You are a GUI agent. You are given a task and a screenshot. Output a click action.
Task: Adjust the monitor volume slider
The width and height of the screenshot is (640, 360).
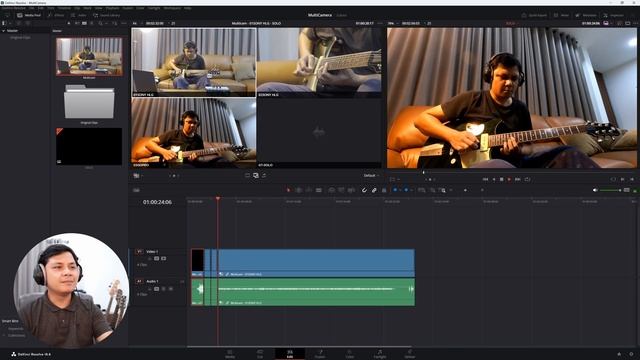610,190
